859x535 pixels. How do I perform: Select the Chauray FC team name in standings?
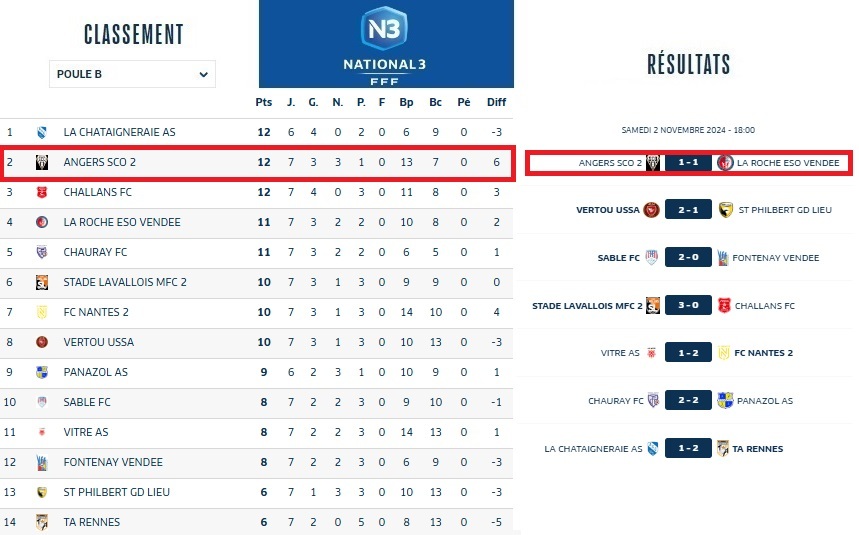pos(95,252)
